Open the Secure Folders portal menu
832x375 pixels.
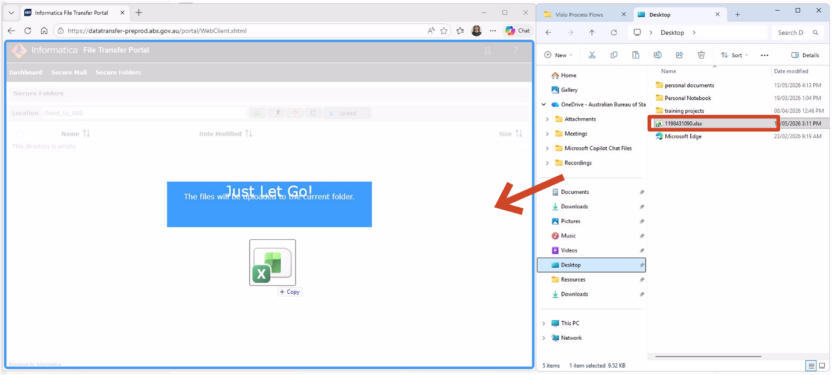coord(118,72)
